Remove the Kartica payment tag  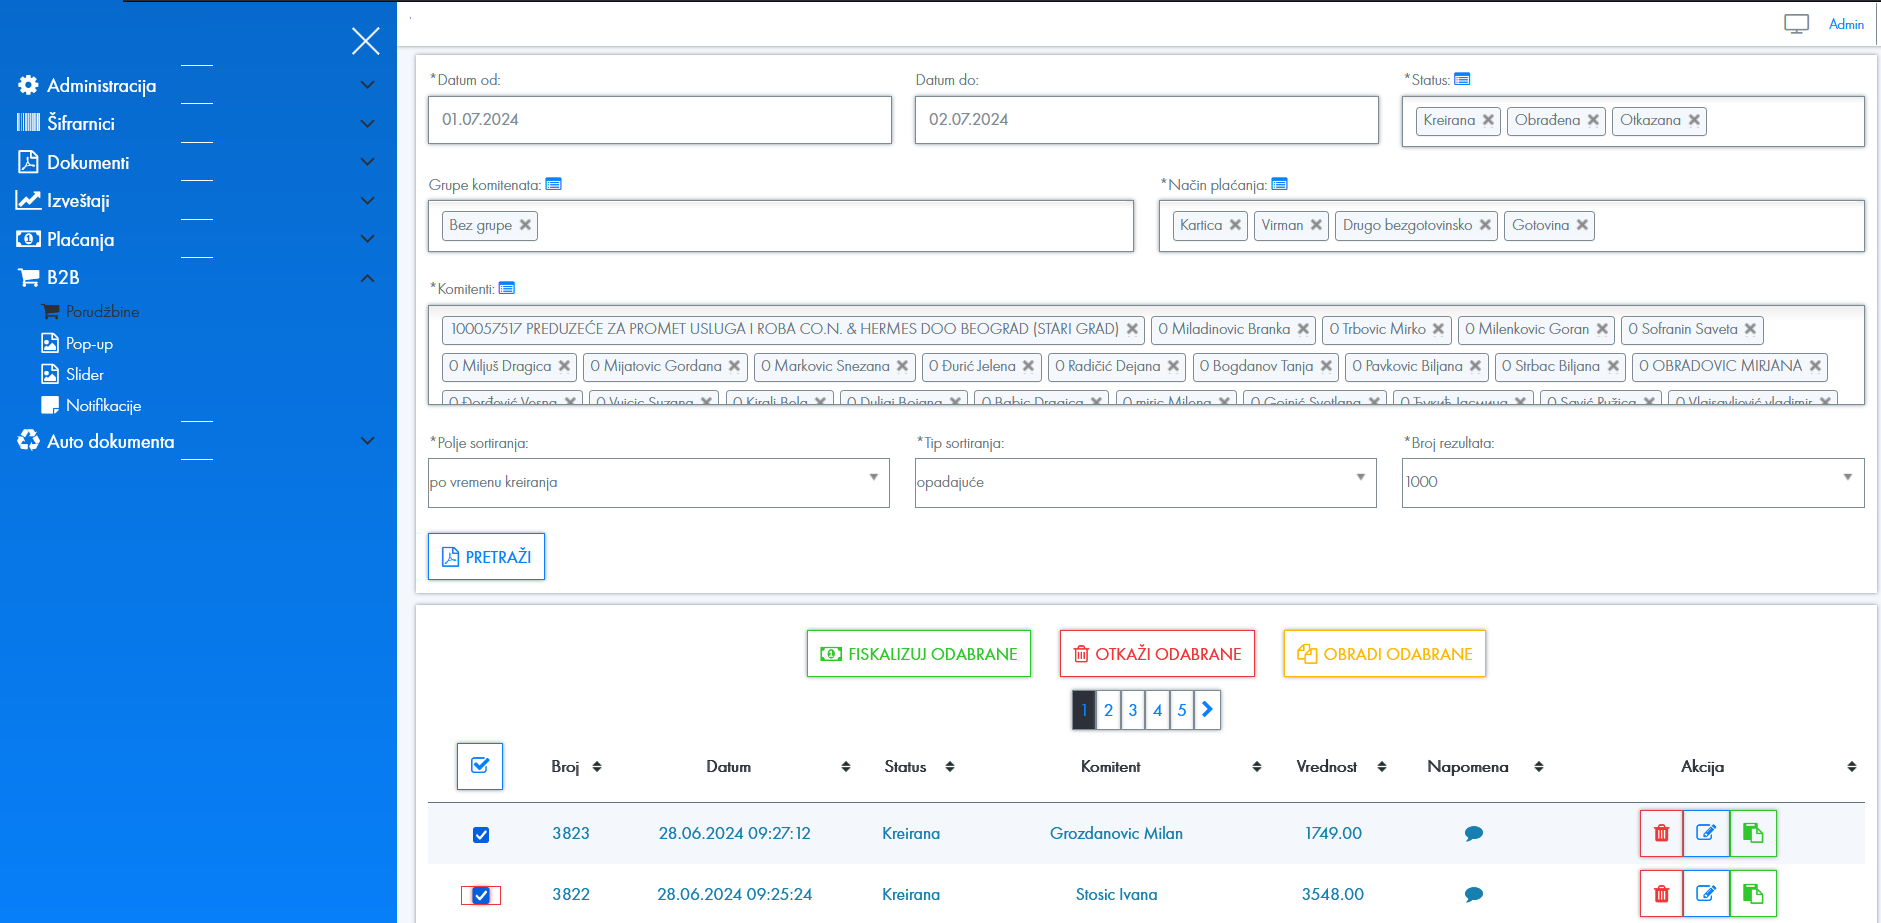pyautogui.click(x=1235, y=225)
